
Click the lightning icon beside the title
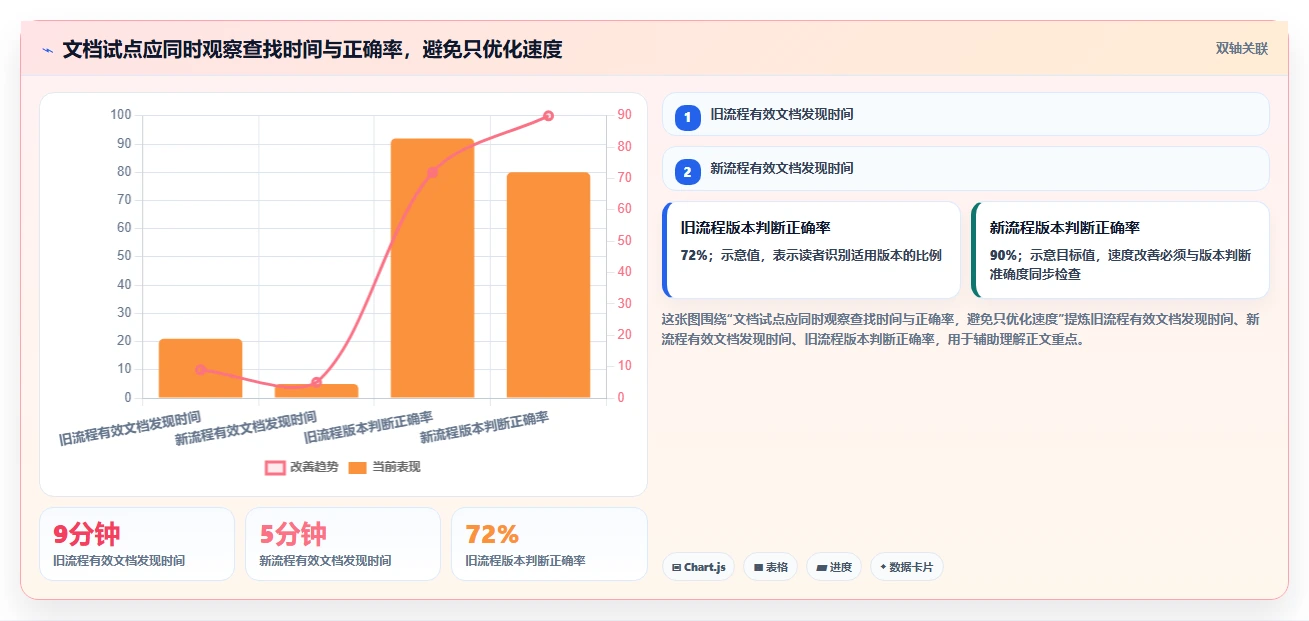(47, 49)
